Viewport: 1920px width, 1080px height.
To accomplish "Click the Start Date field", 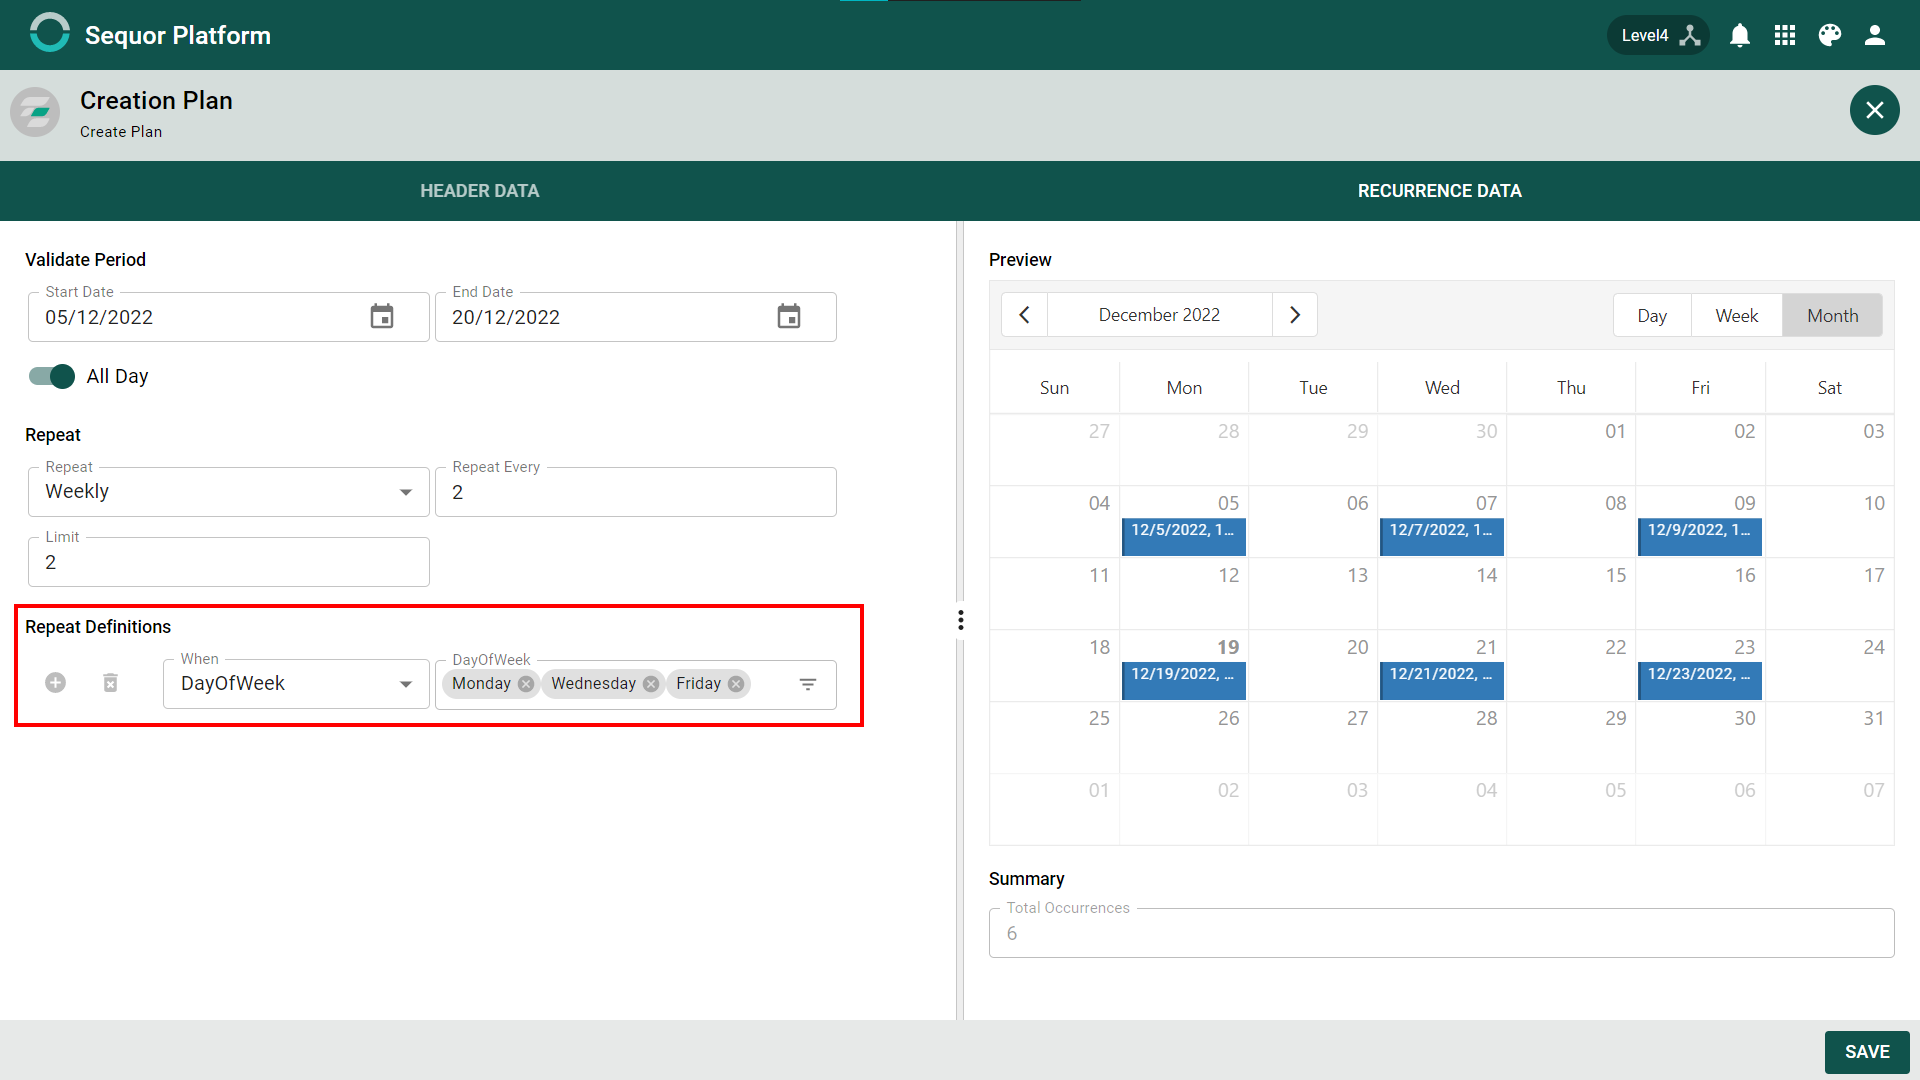I will click(x=229, y=317).
